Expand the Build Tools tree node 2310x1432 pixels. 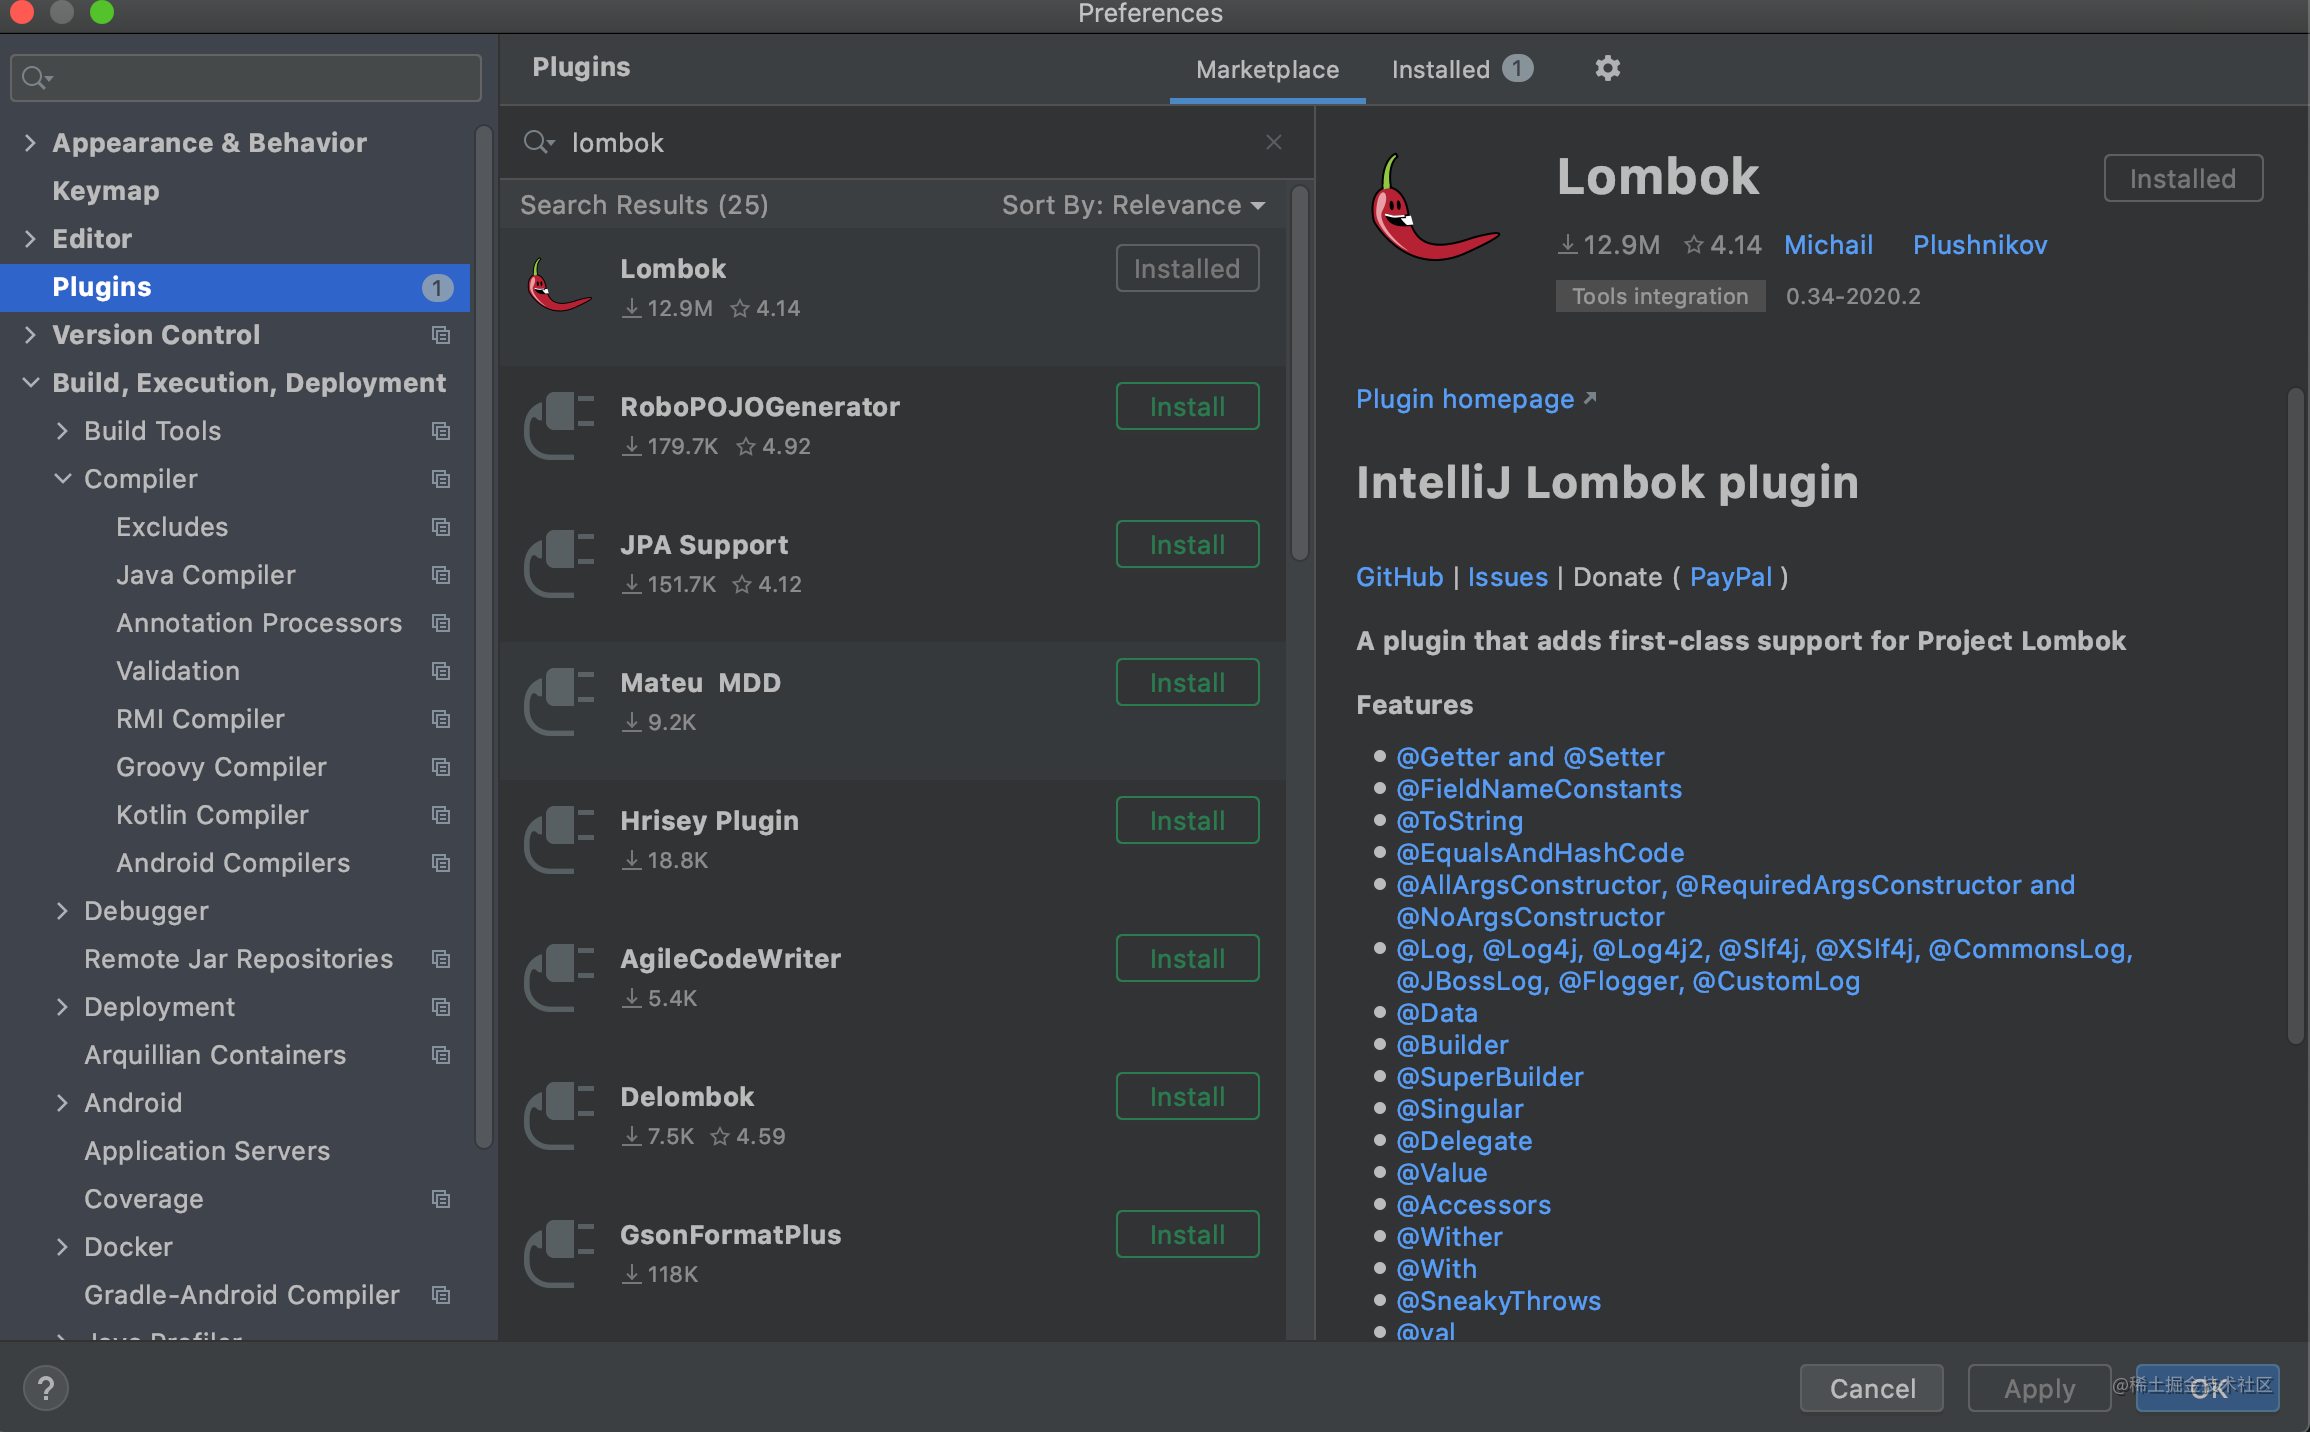62,430
